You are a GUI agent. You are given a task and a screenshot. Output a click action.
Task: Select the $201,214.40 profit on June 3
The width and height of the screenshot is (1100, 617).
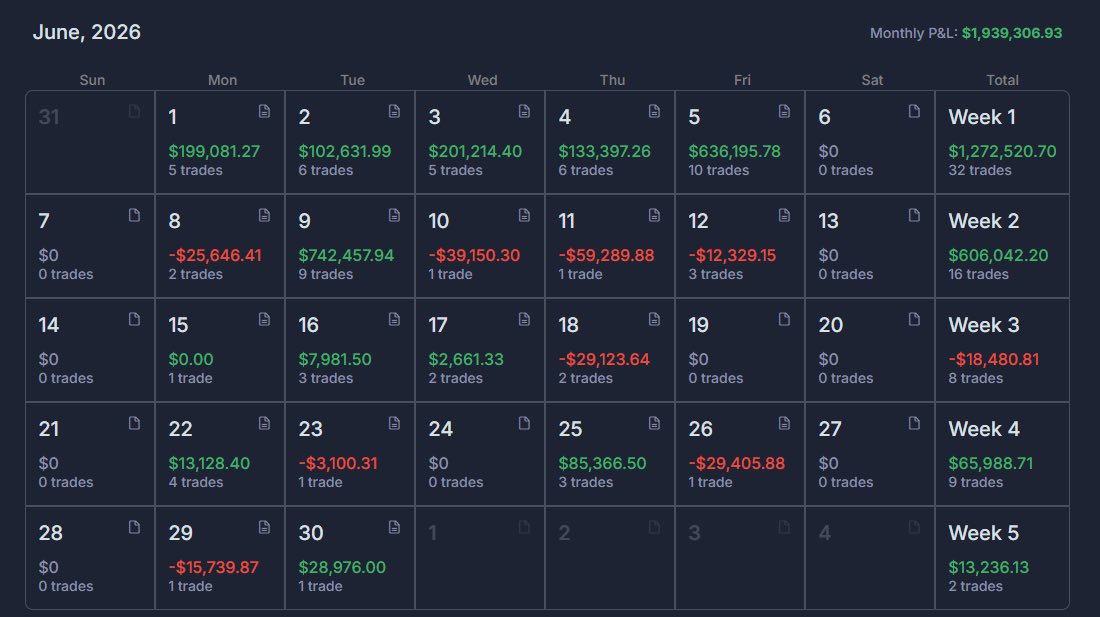(x=475, y=151)
